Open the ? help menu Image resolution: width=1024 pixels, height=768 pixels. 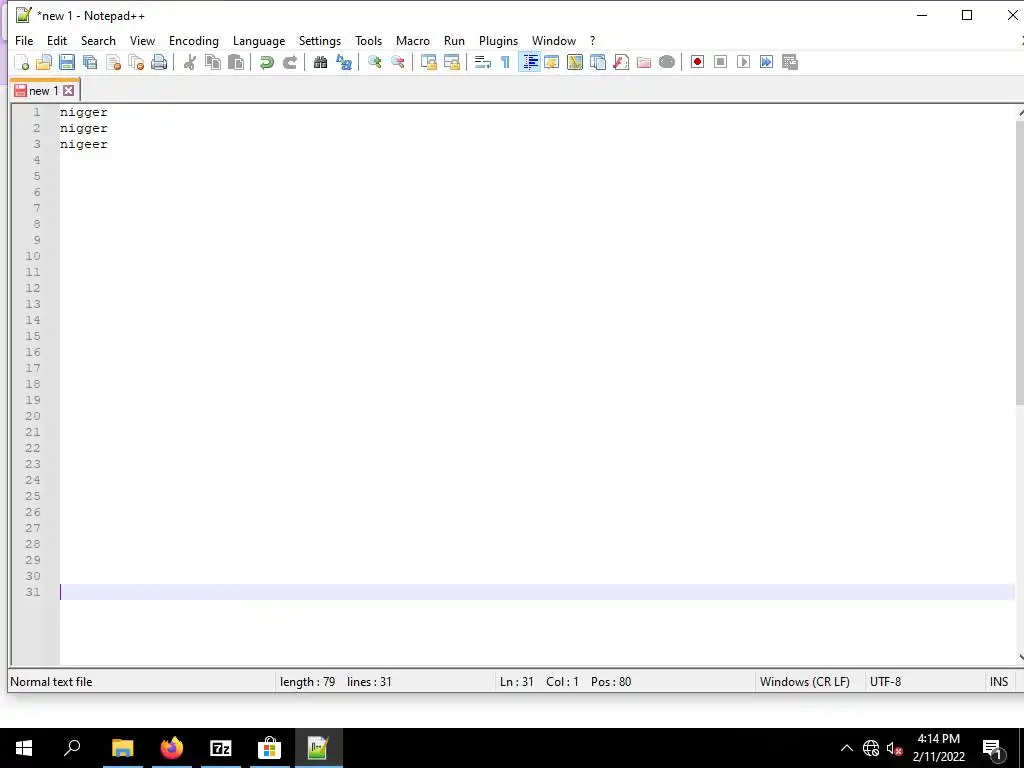pos(592,40)
